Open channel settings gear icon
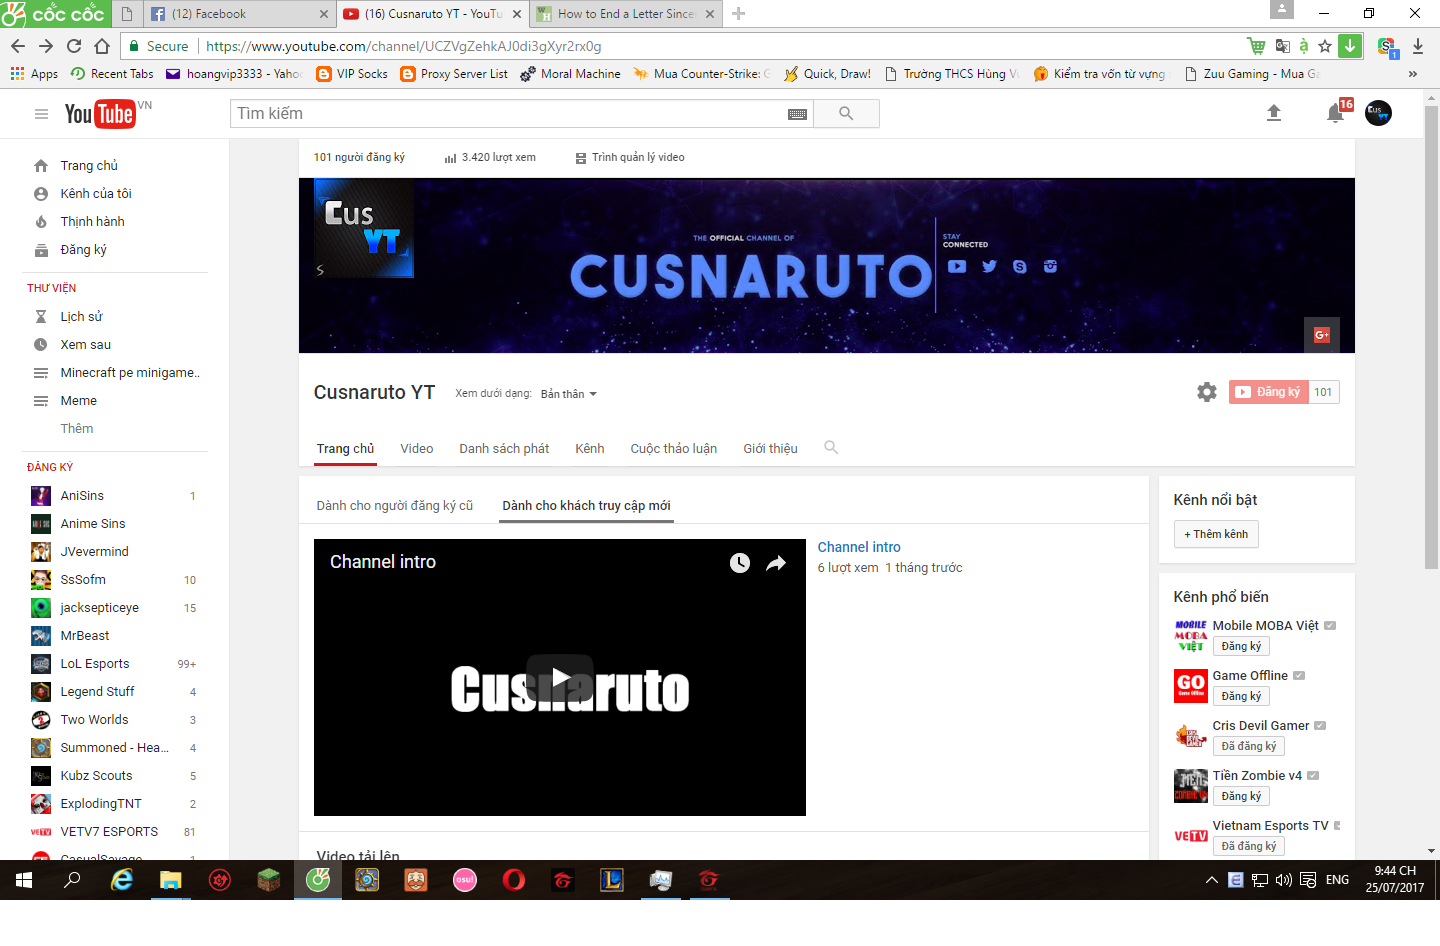 click(1207, 392)
